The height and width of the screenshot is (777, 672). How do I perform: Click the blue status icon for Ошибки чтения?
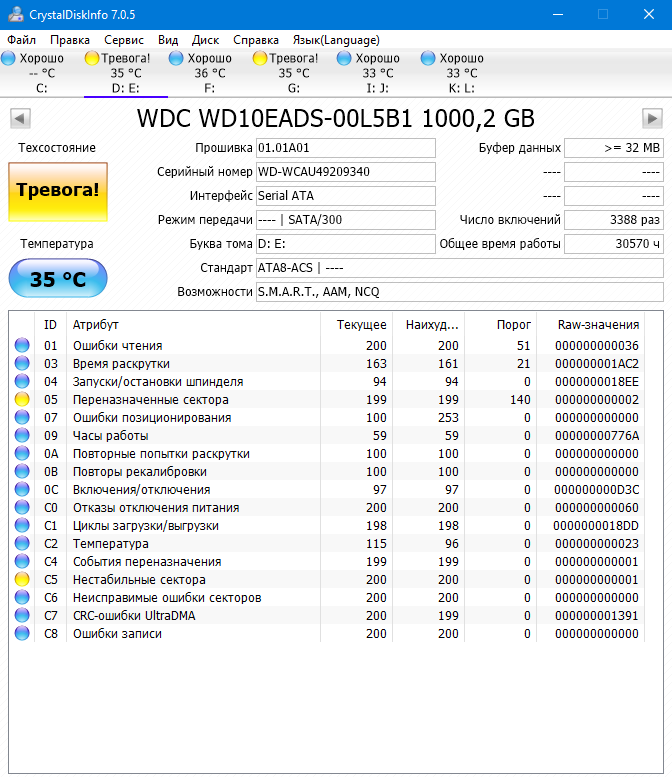[x=22, y=345]
